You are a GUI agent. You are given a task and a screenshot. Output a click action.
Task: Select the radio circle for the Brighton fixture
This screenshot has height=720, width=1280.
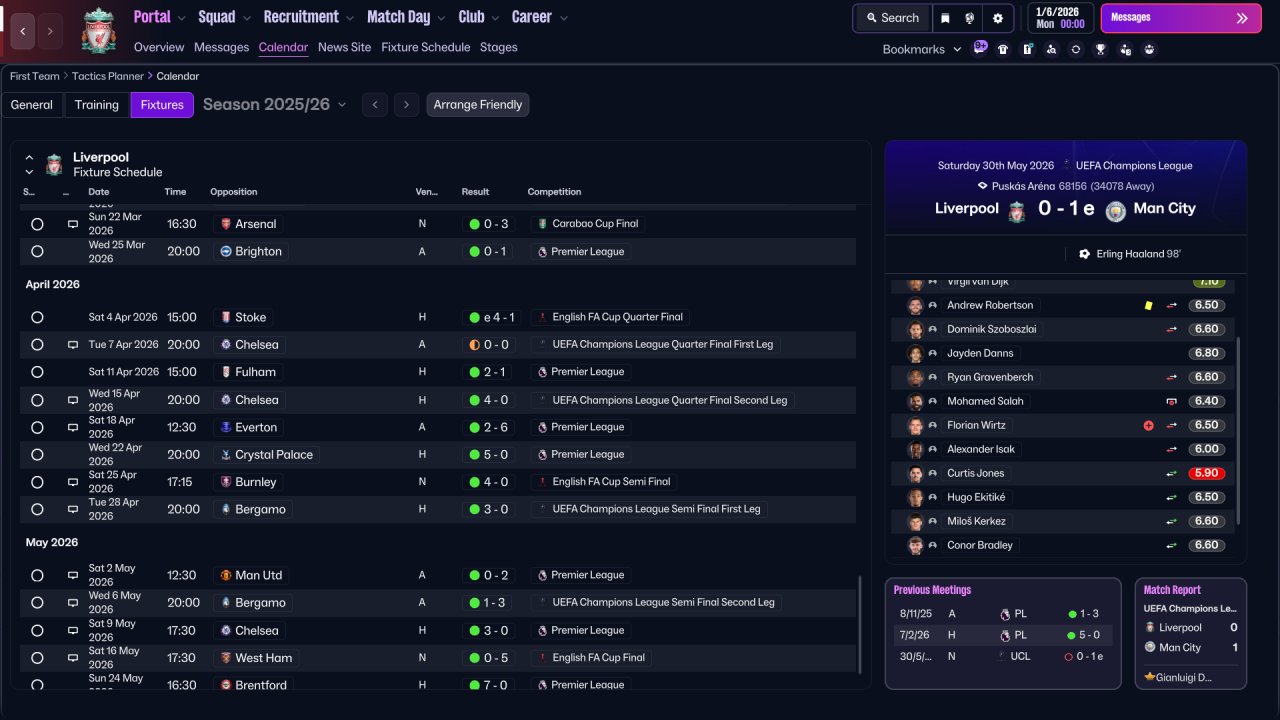37,252
